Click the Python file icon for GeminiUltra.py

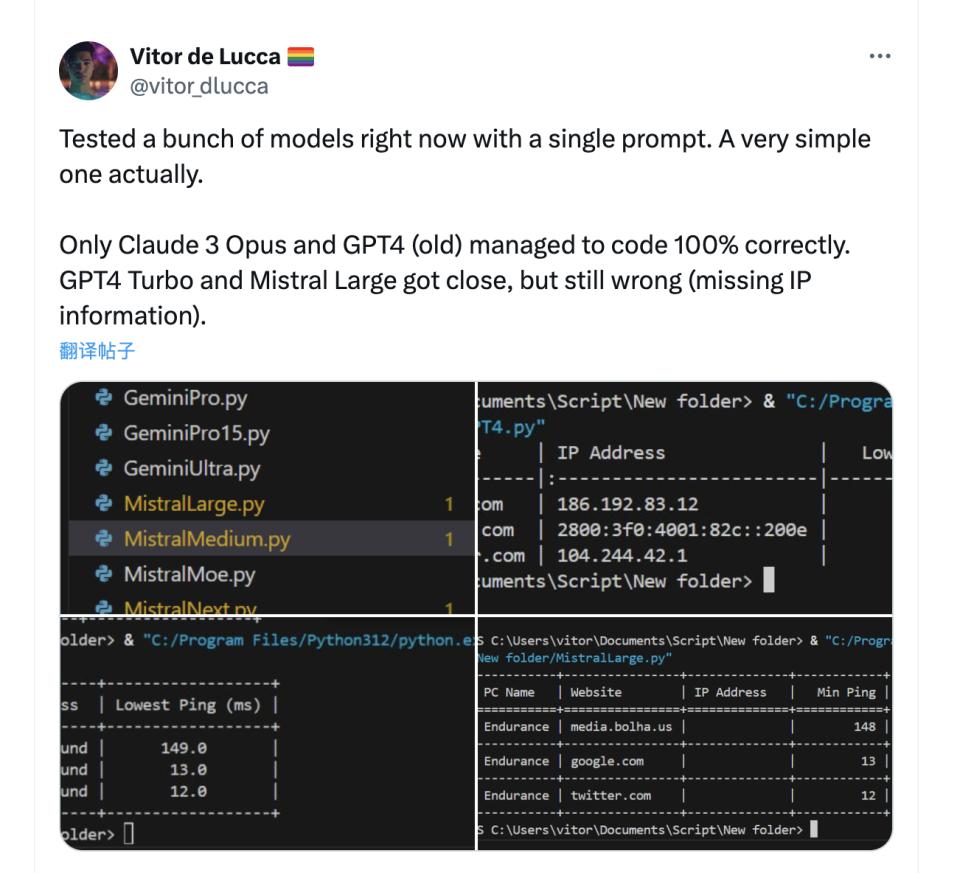coord(102,469)
